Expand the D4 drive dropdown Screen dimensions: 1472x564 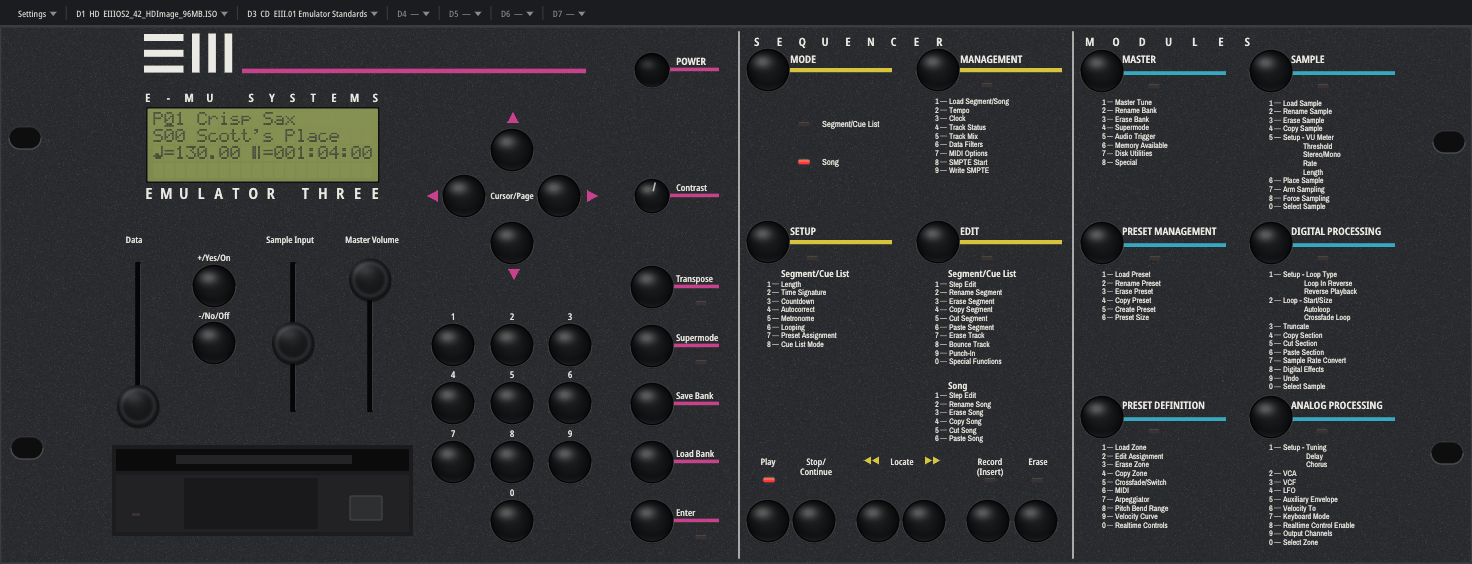coord(413,14)
